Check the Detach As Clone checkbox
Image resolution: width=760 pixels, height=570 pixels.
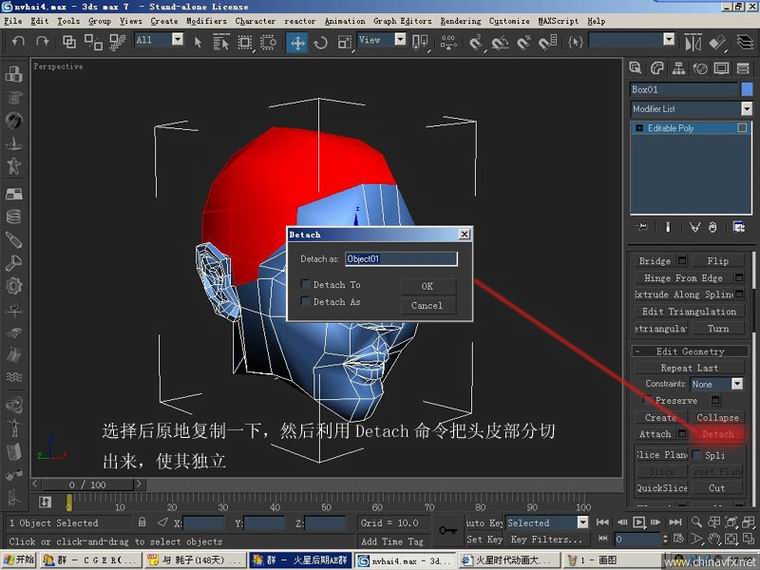305,301
